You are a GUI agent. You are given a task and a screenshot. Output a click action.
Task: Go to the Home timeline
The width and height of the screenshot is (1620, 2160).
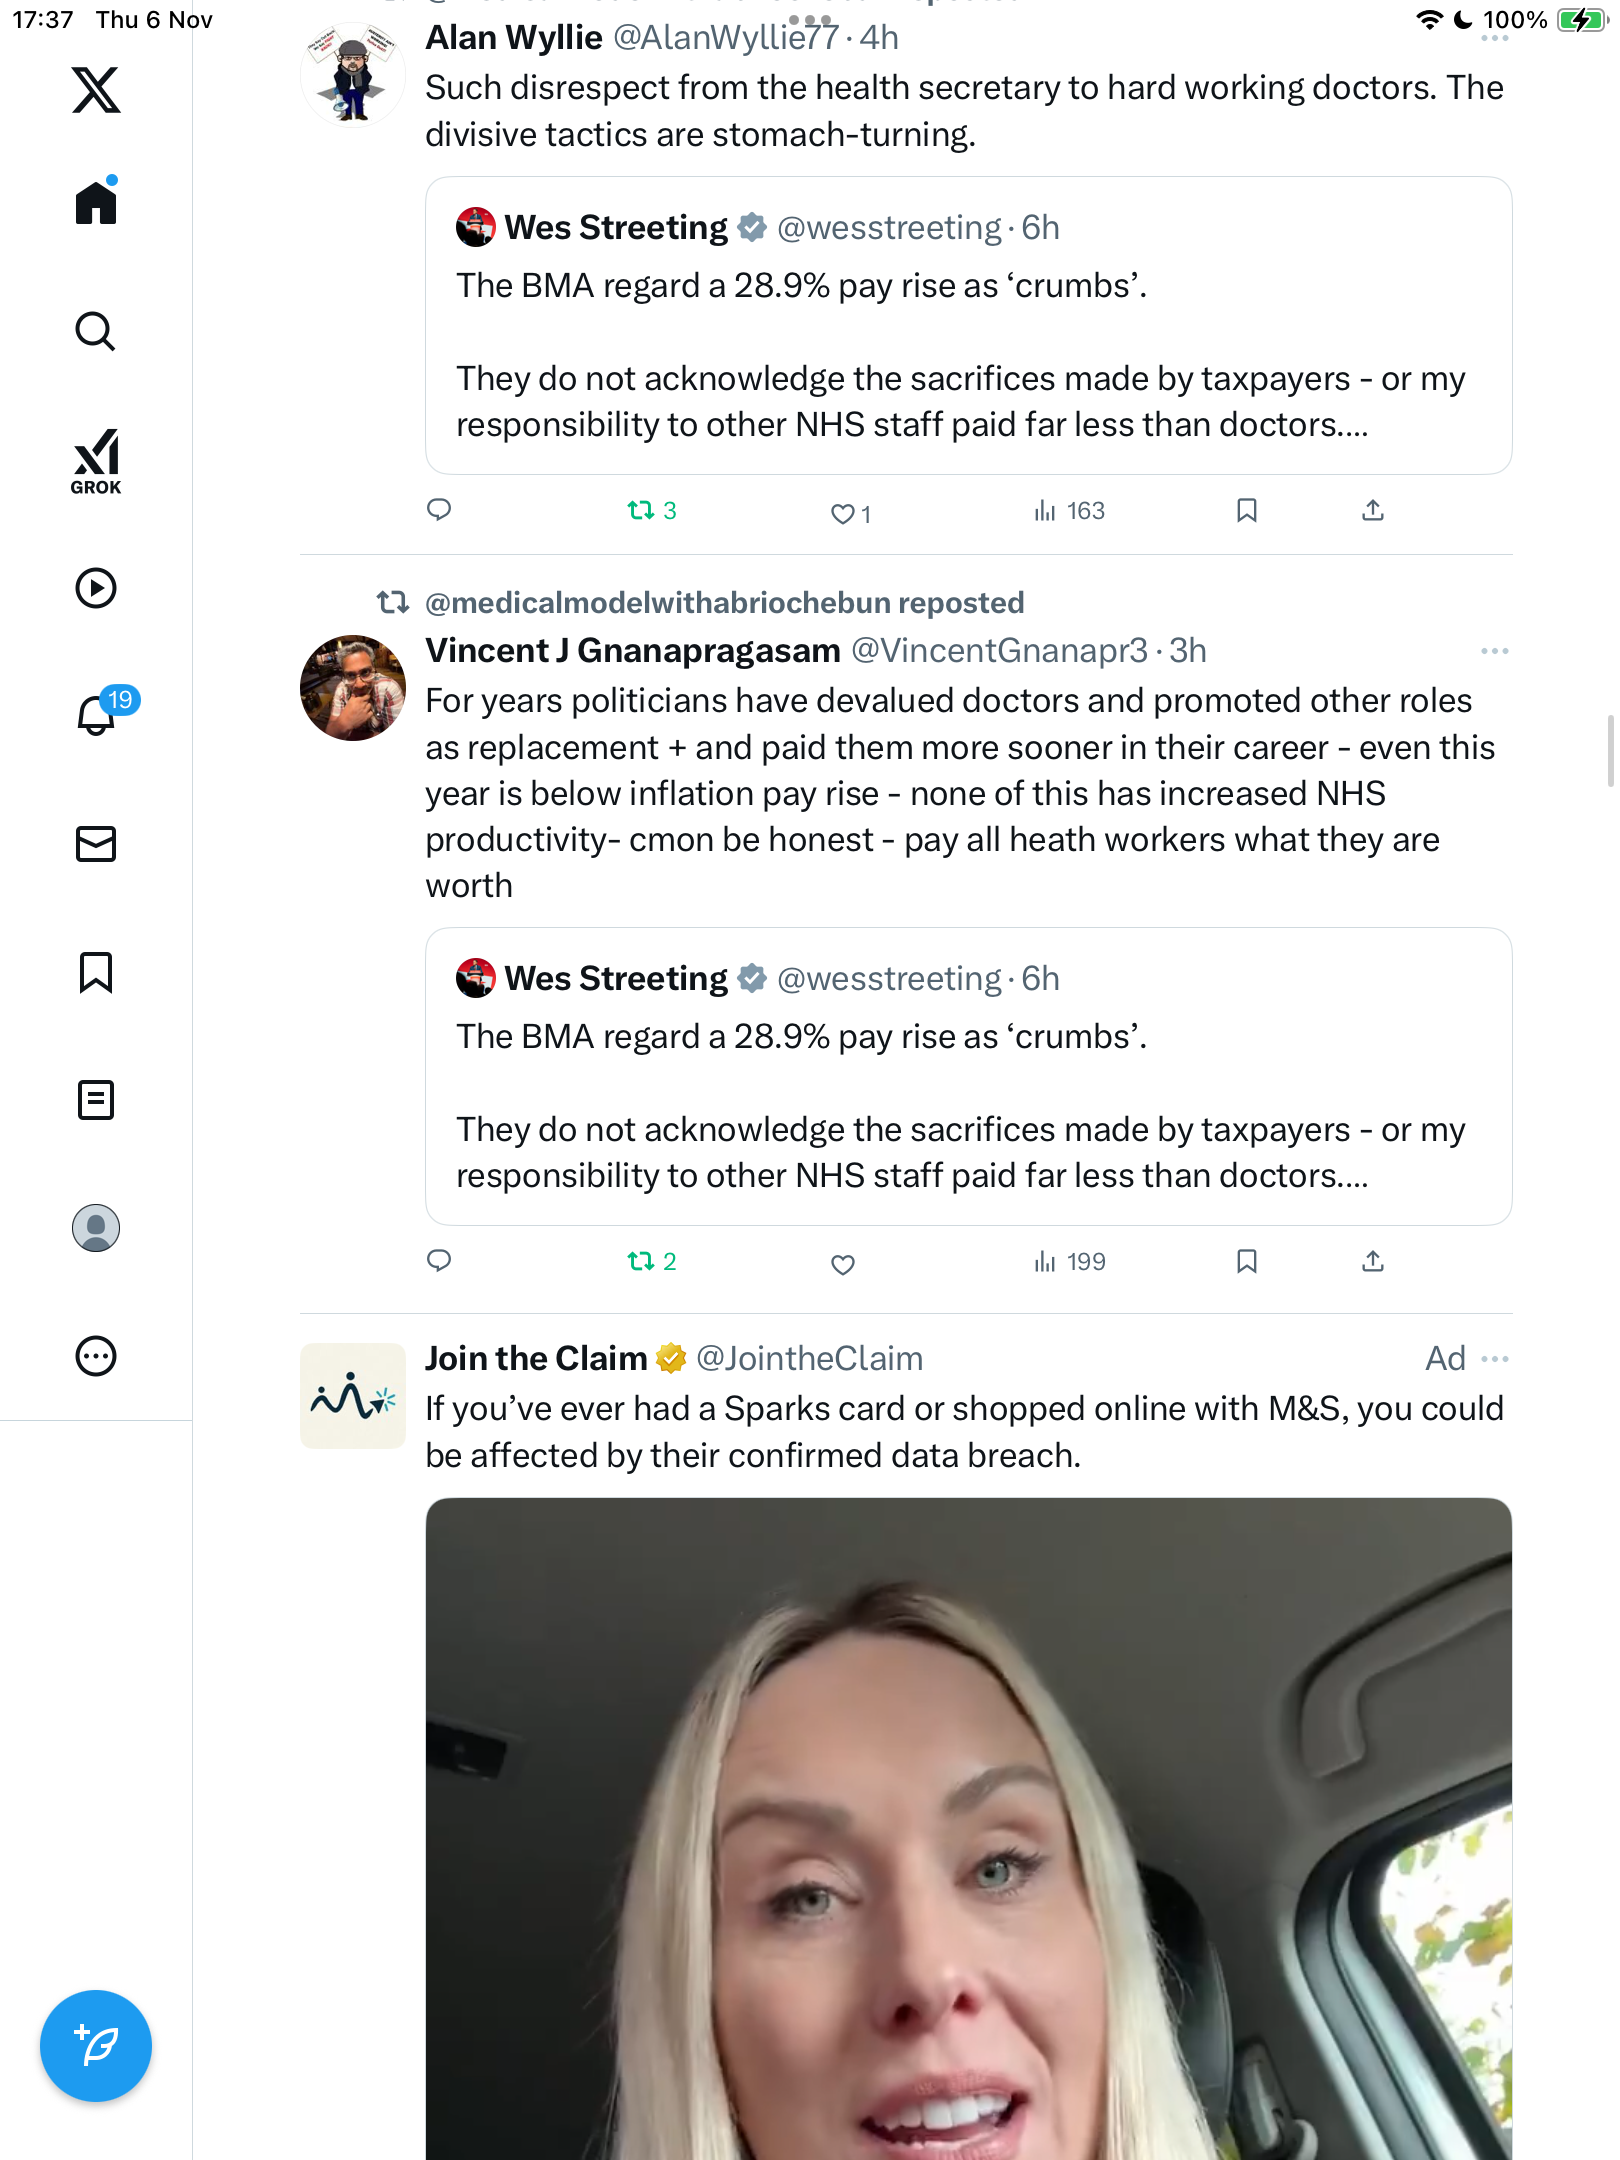[x=96, y=203]
